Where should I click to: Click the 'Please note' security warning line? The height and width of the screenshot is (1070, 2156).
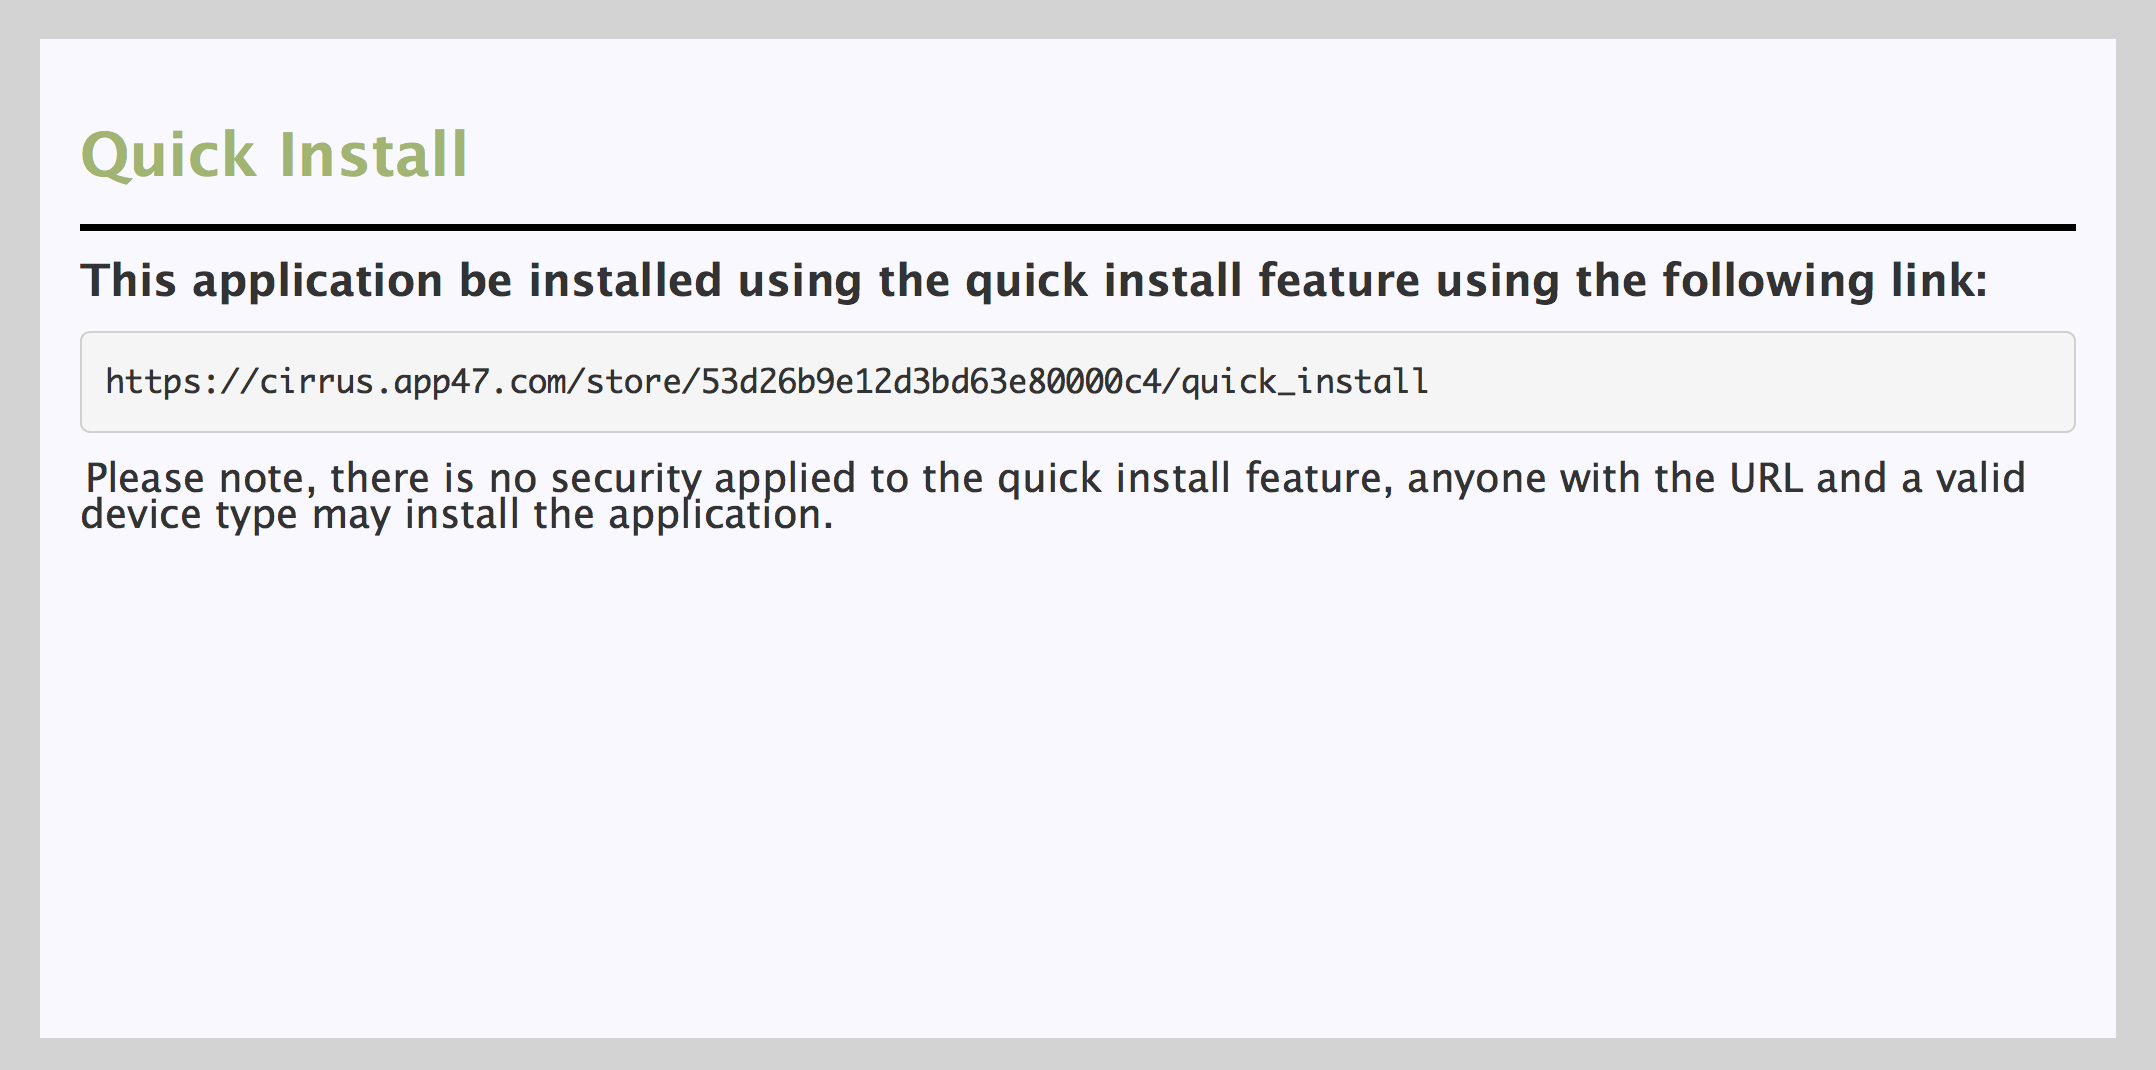(1055, 478)
